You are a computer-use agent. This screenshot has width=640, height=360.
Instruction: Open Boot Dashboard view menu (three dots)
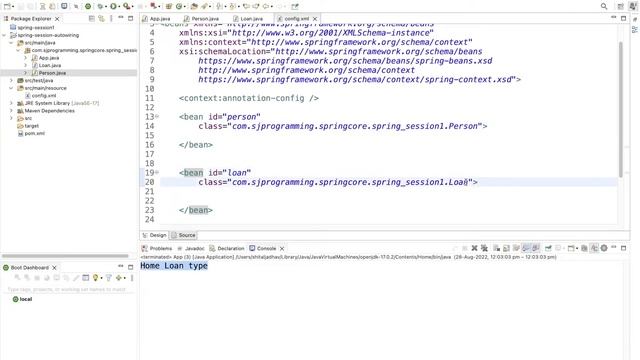(132, 278)
